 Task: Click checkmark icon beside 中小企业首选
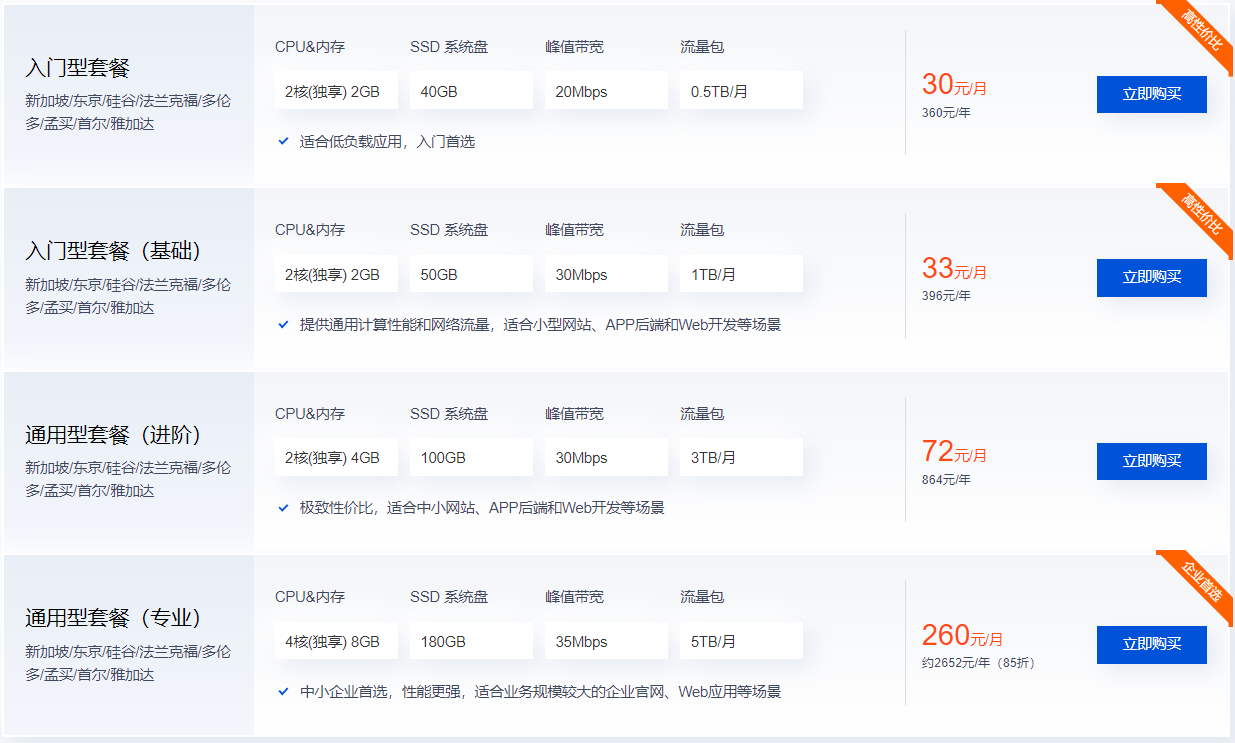284,692
